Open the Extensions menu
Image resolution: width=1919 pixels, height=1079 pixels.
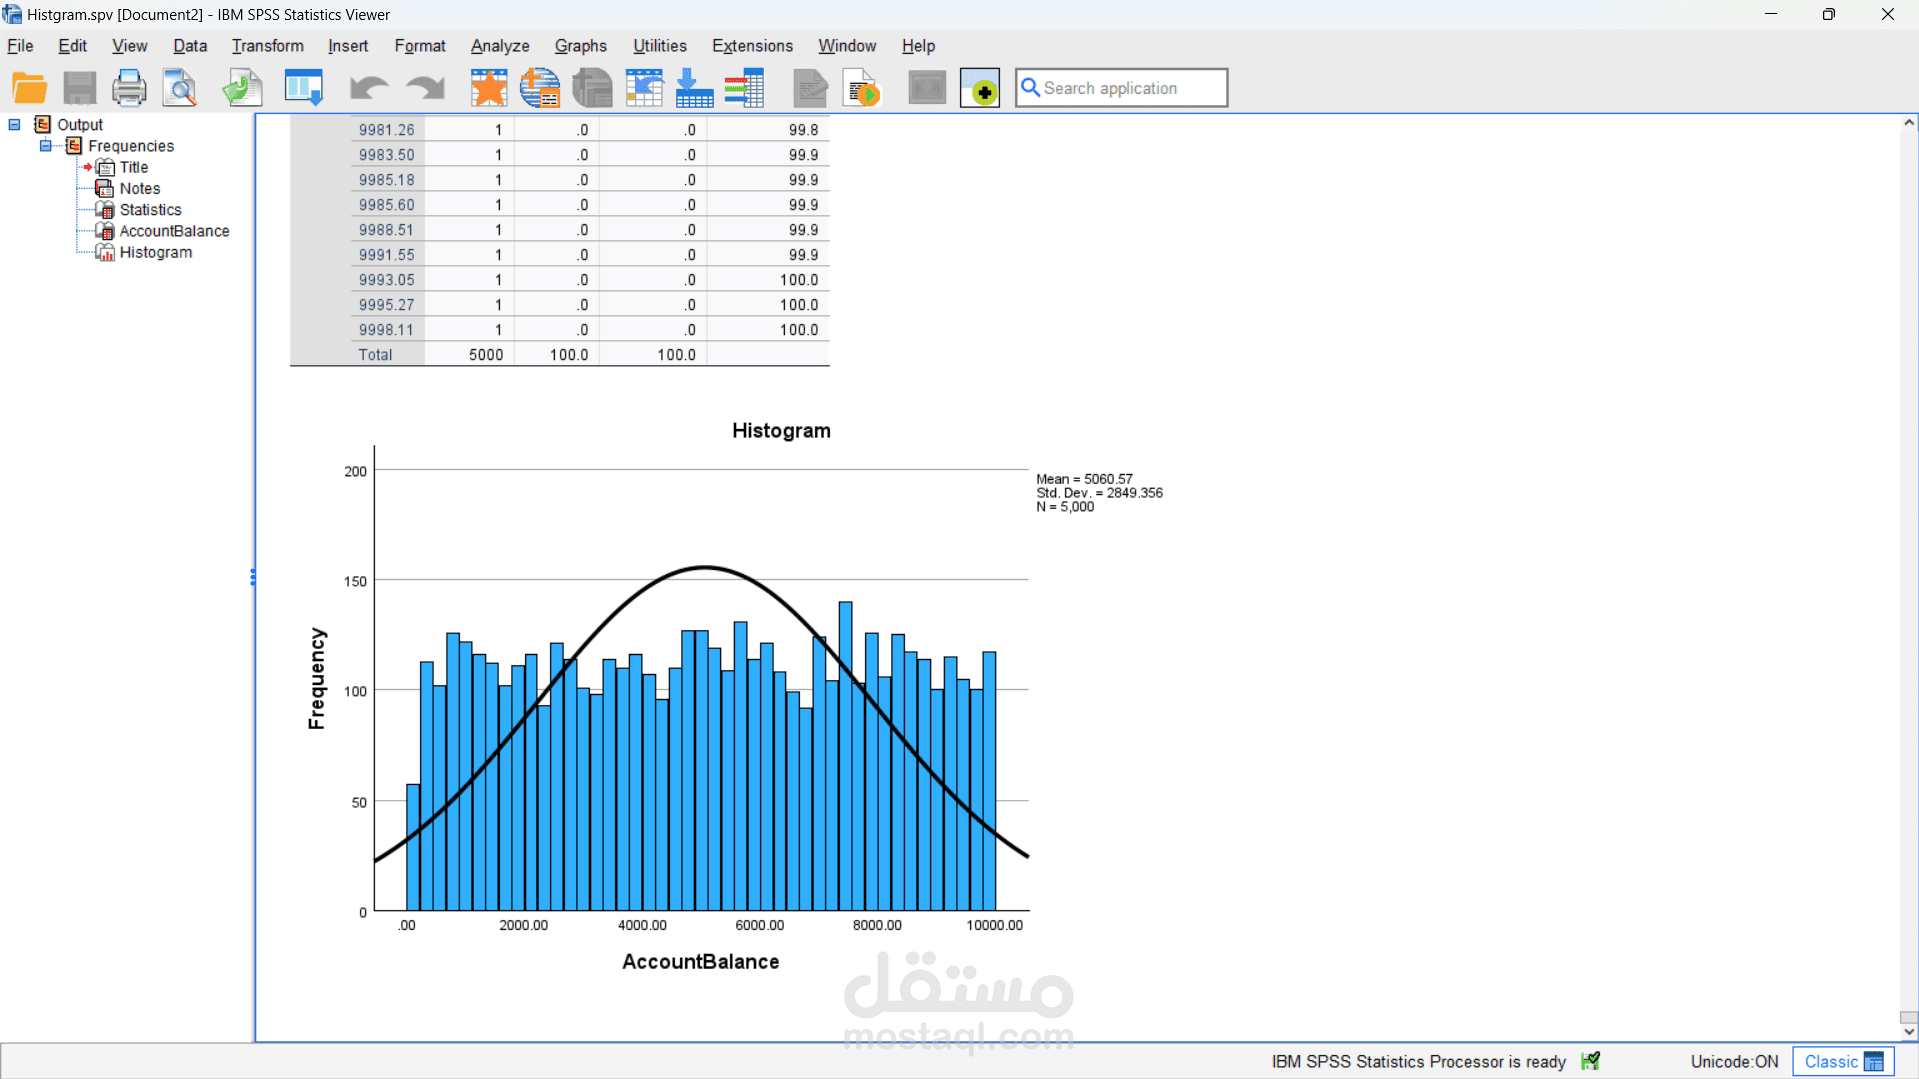(752, 46)
